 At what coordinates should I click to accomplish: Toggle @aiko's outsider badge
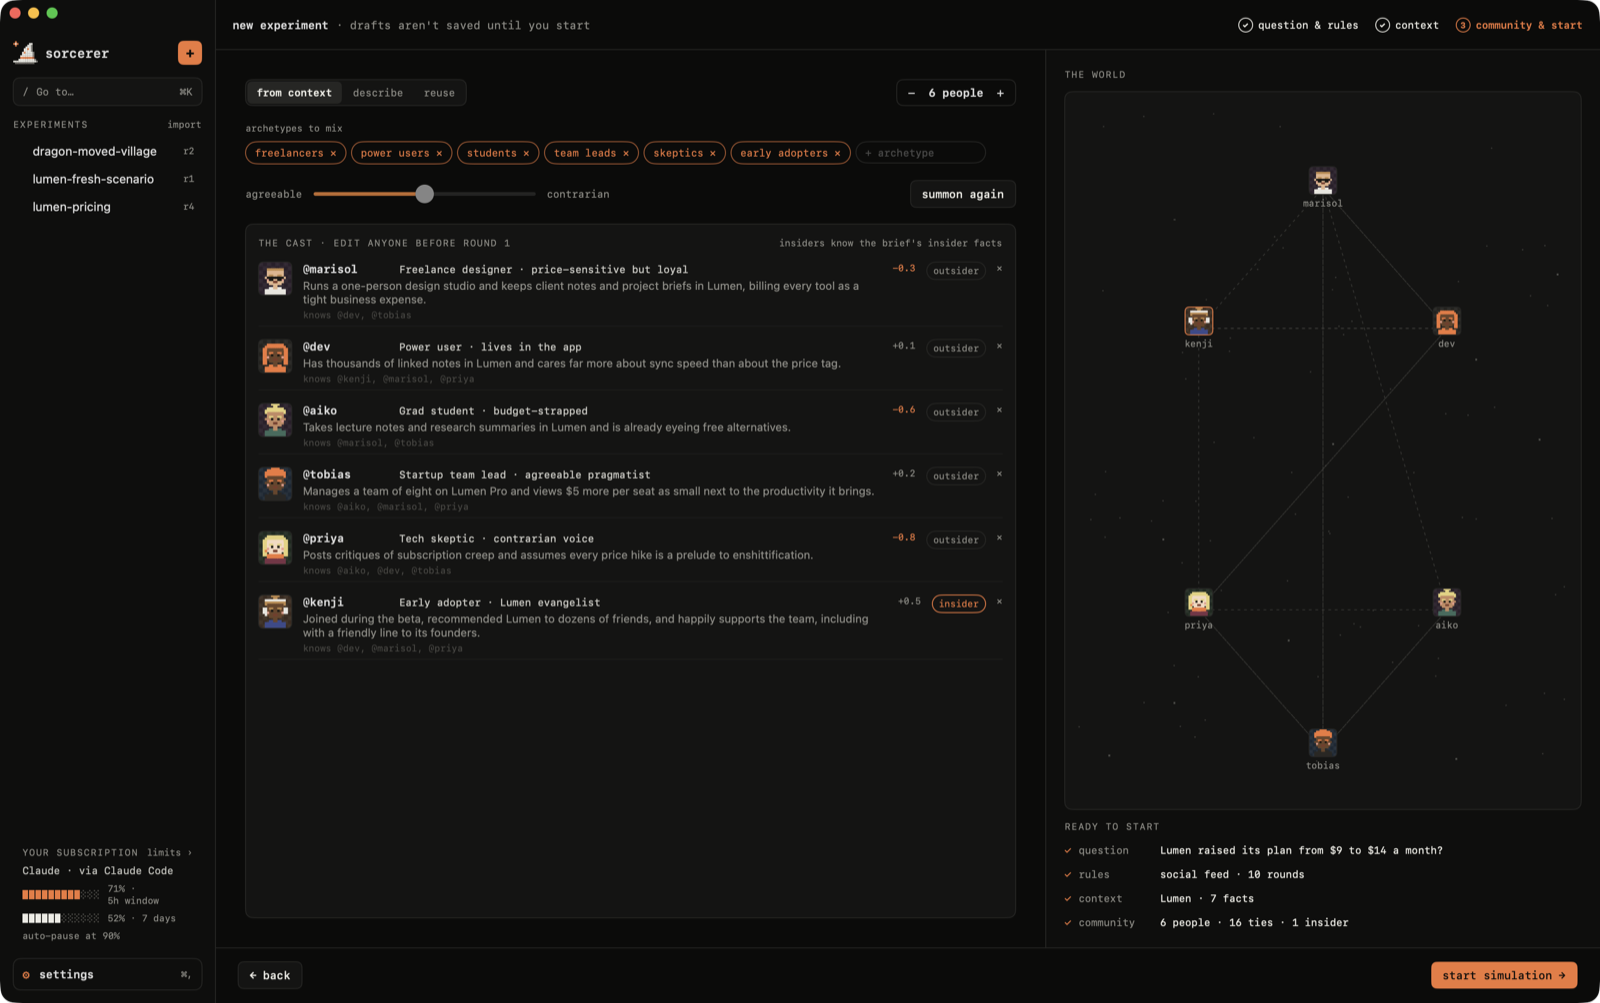(956, 412)
